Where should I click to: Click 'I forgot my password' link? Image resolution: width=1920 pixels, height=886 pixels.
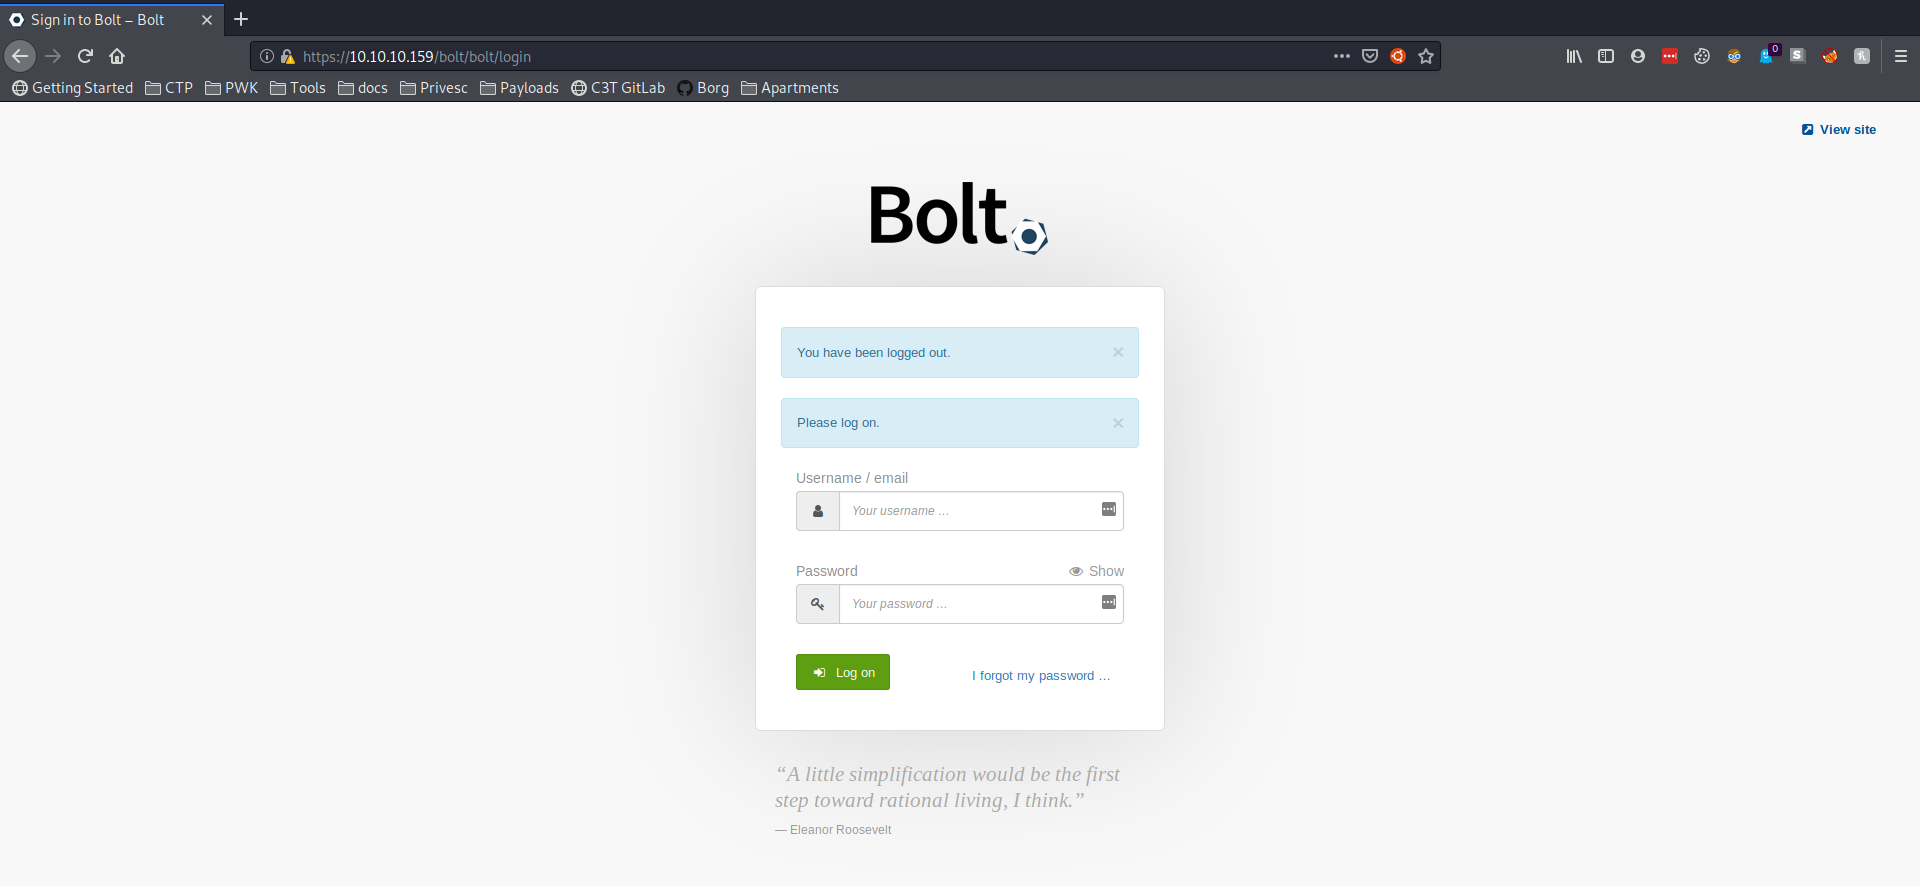(x=1041, y=676)
